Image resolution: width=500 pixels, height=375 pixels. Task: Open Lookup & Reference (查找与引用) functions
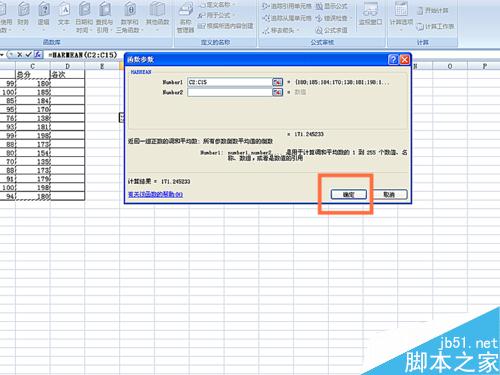105,17
